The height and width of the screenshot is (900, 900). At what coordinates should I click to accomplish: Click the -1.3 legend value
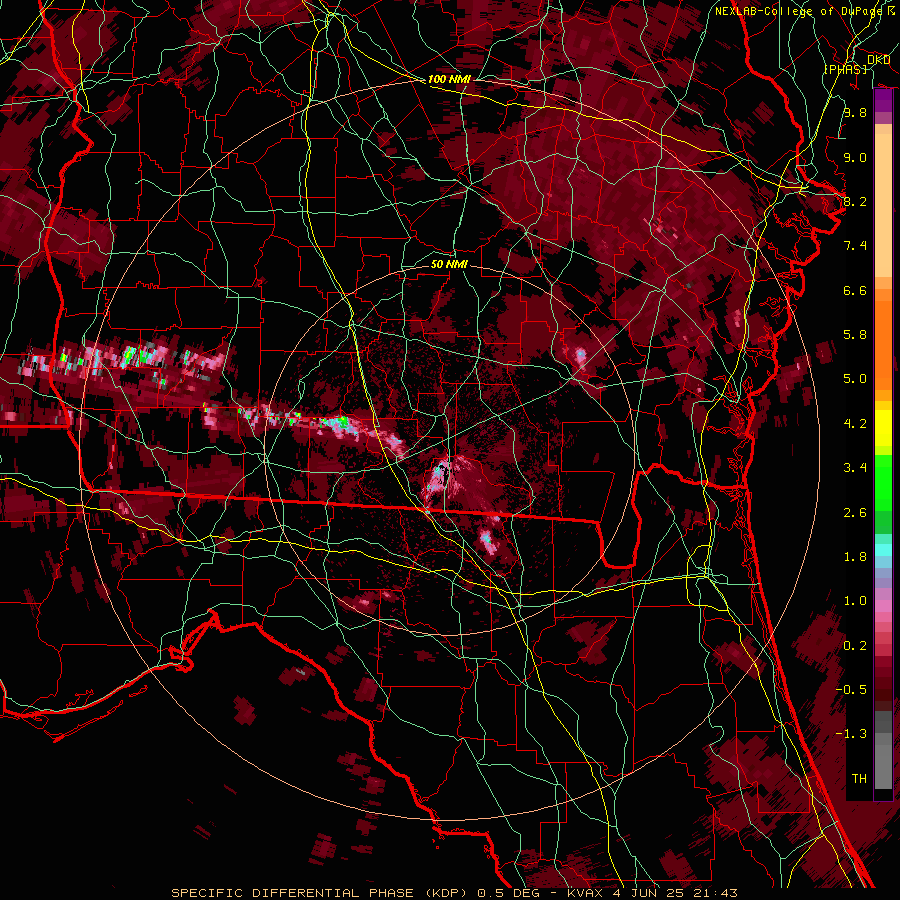851,734
